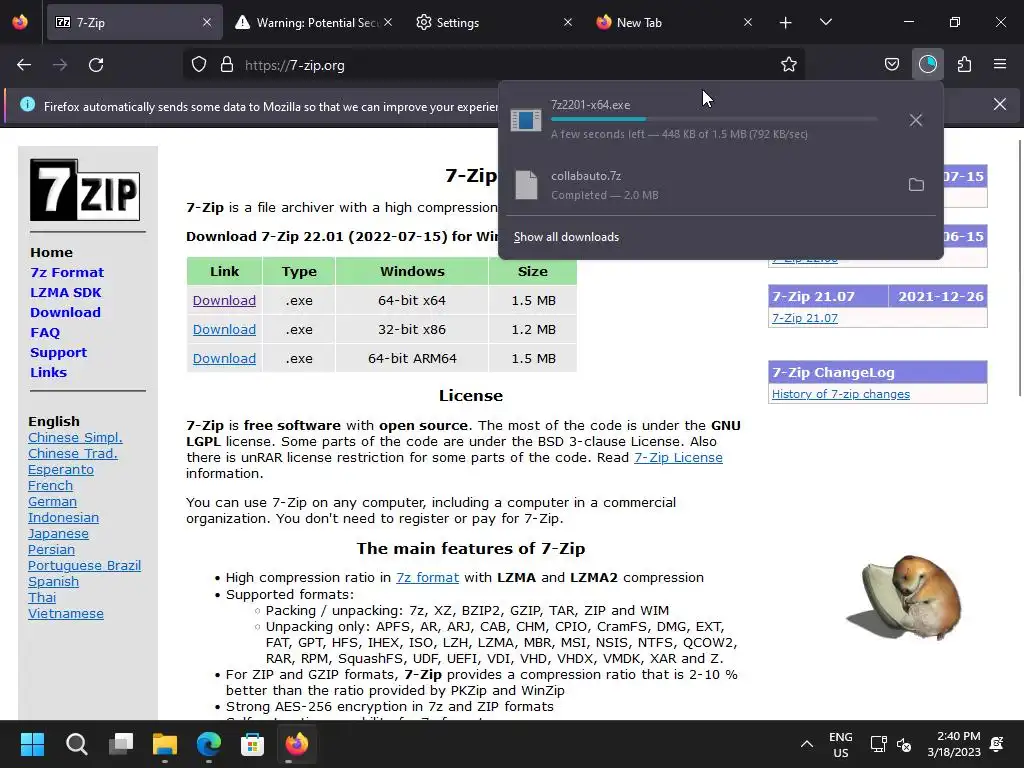Open tracking protection shield icon
The image size is (1024, 768).
click(199, 65)
